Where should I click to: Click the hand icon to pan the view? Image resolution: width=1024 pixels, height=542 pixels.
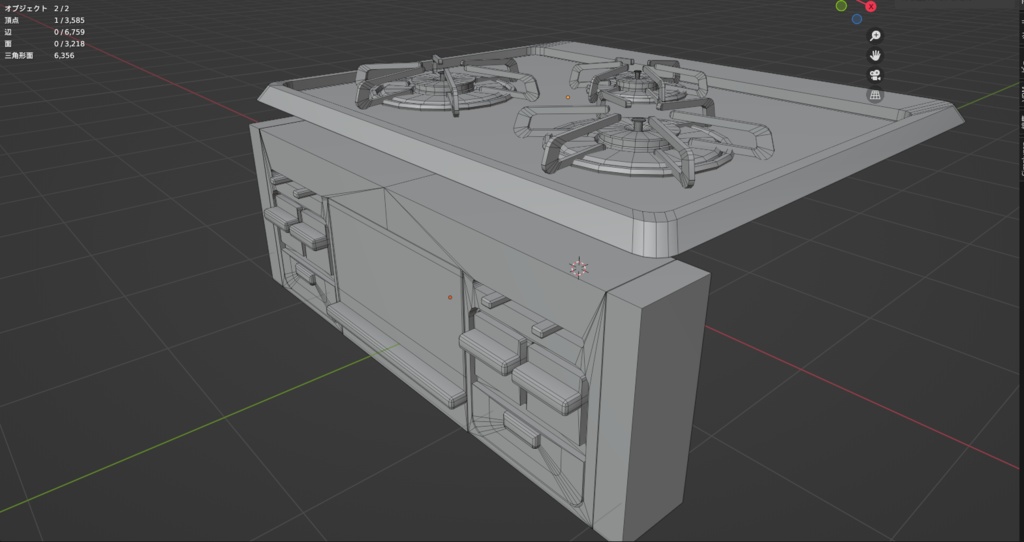coord(875,56)
